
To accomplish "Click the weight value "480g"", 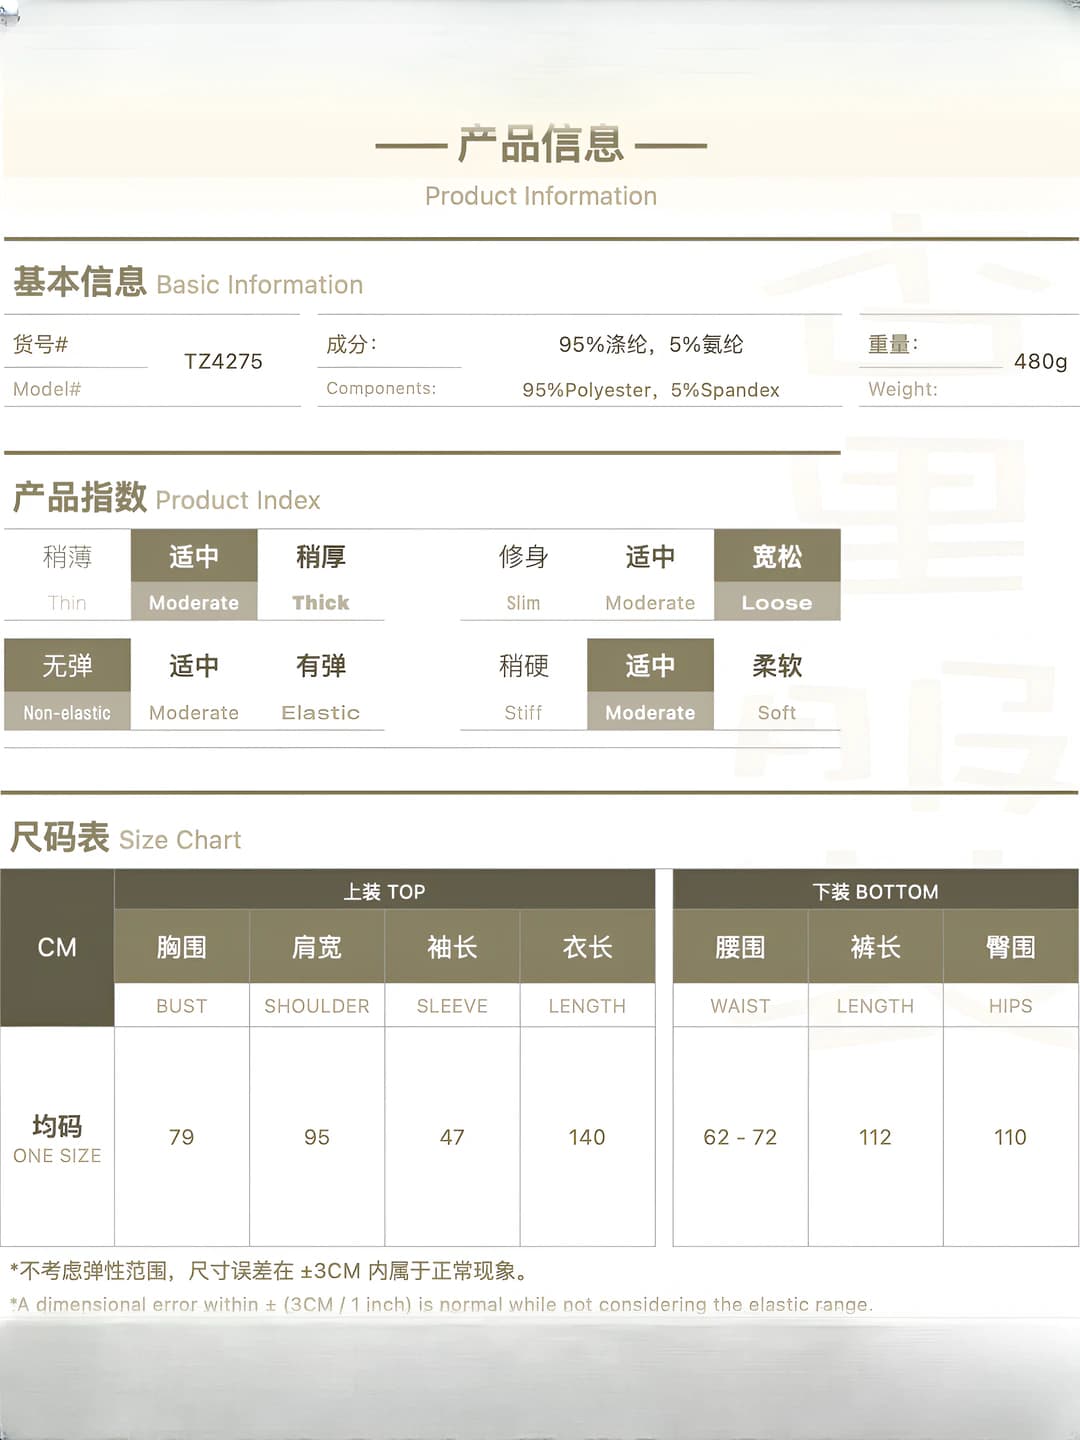I will (x=1041, y=361).
